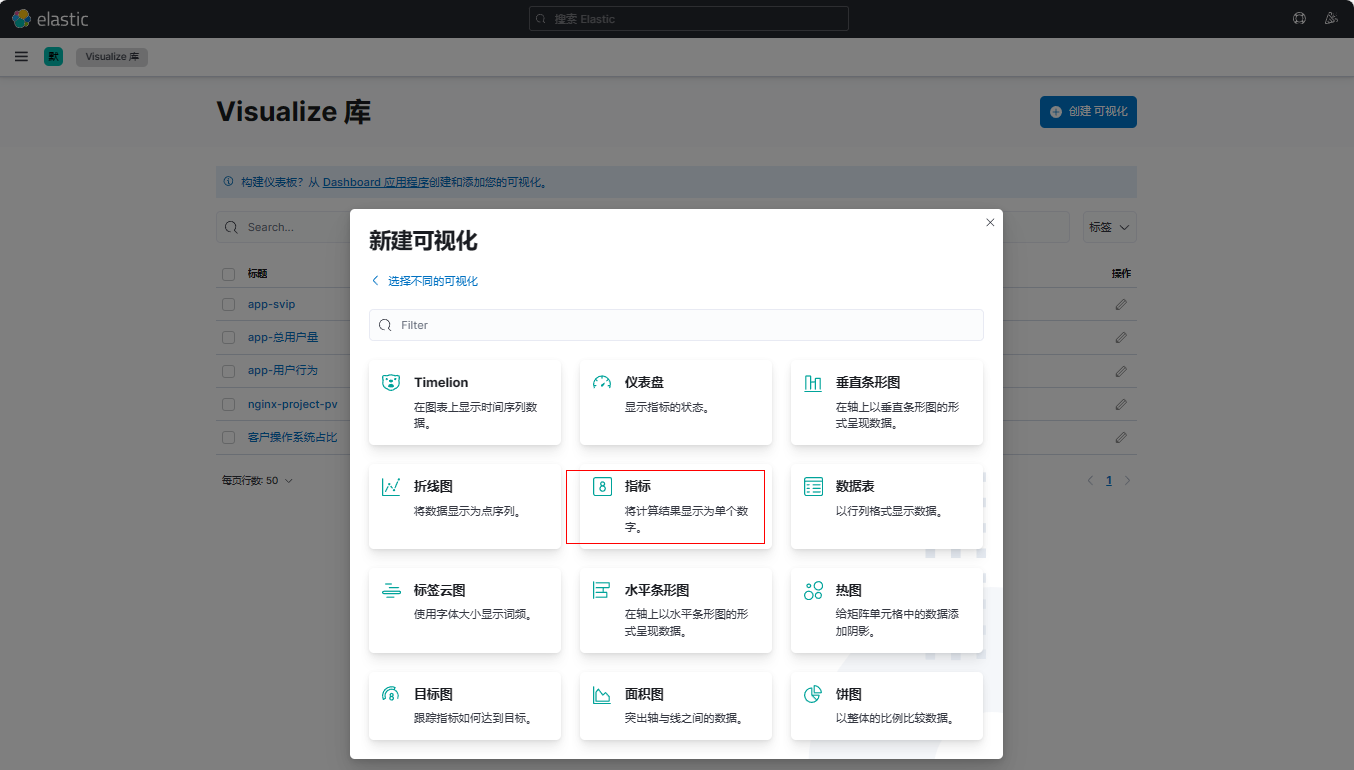Check the nginx-project-pv row checkbox
Image resolution: width=1354 pixels, height=770 pixels.
[229, 404]
